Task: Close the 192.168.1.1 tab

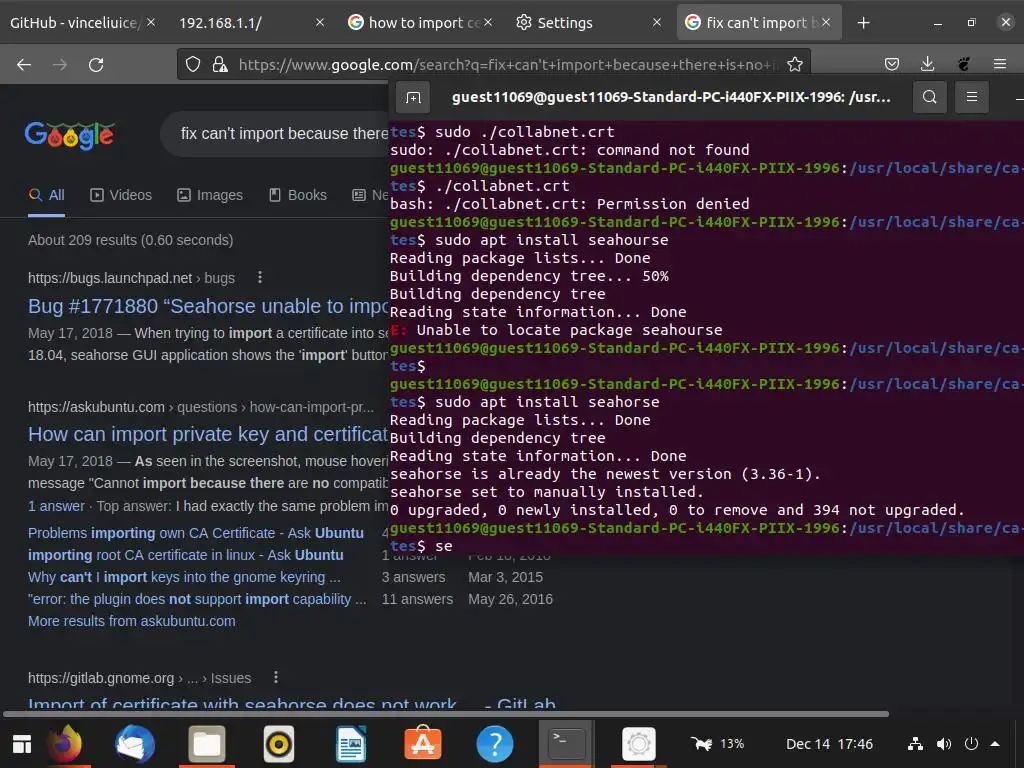Action: click(x=319, y=23)
